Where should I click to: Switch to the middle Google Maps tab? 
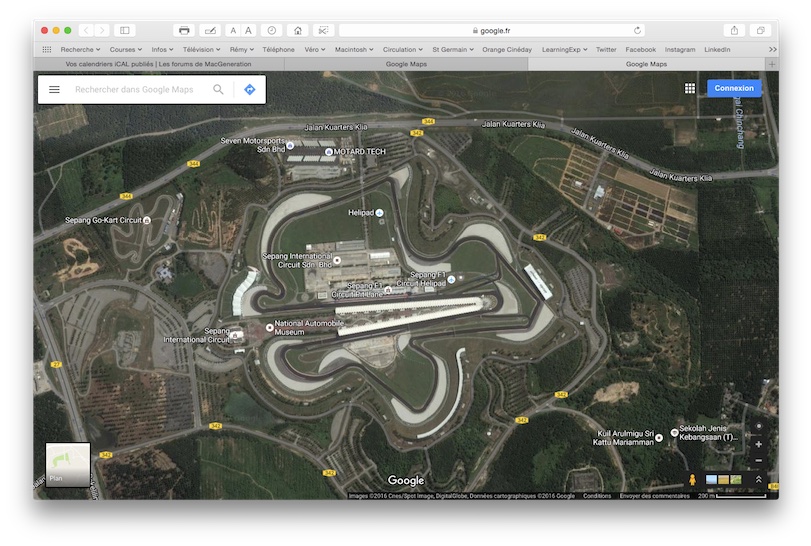(406, 64)
